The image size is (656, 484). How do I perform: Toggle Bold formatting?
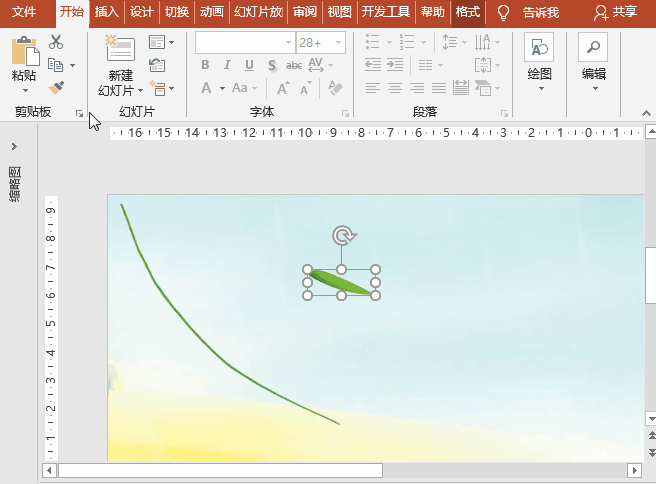205,65
